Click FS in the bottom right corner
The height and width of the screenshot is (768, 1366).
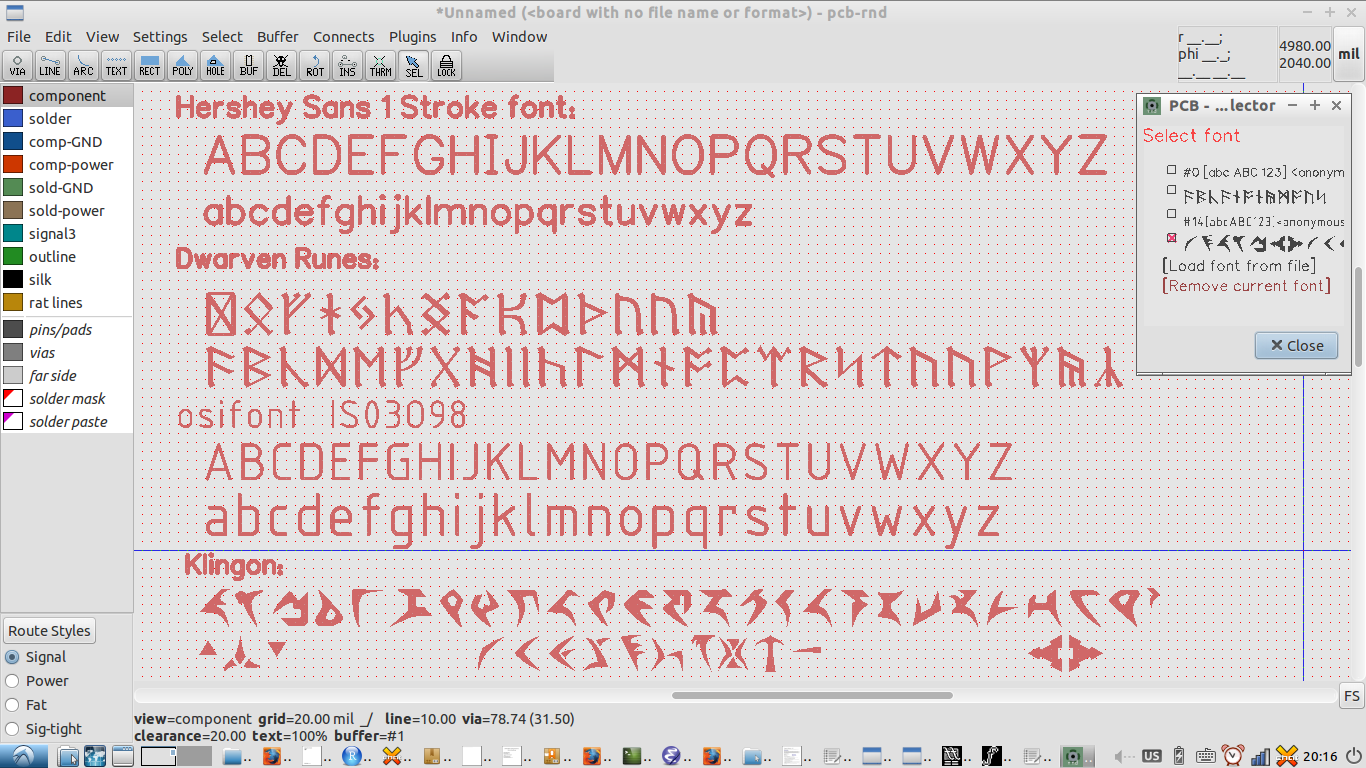[x=1351, y=694]
